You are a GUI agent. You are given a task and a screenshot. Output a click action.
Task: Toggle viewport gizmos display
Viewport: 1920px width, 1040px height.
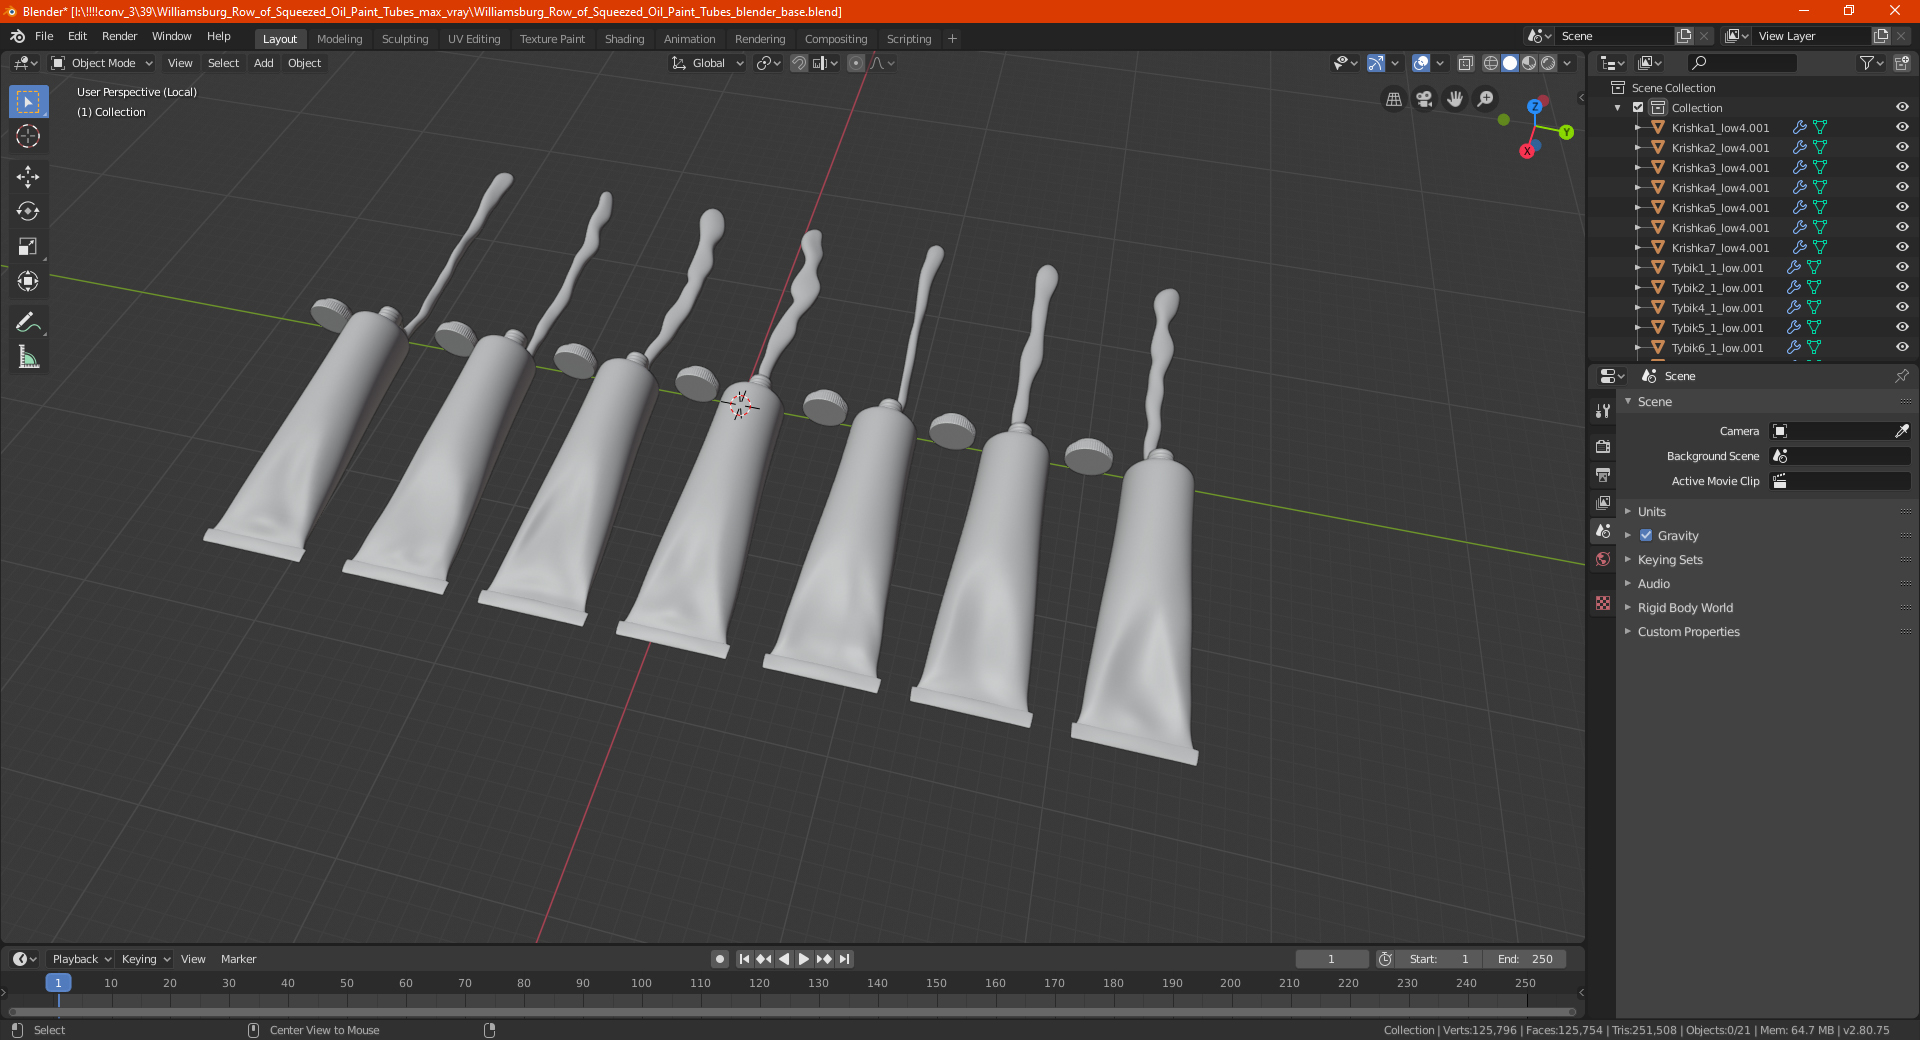(x=1376, y=63)
